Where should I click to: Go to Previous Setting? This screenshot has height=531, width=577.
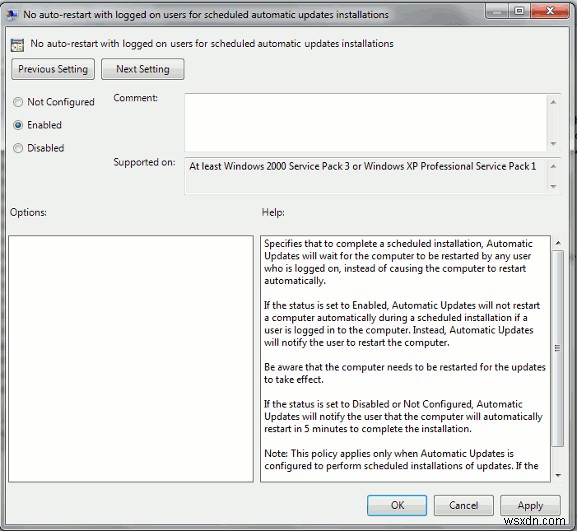click(53, 69)
